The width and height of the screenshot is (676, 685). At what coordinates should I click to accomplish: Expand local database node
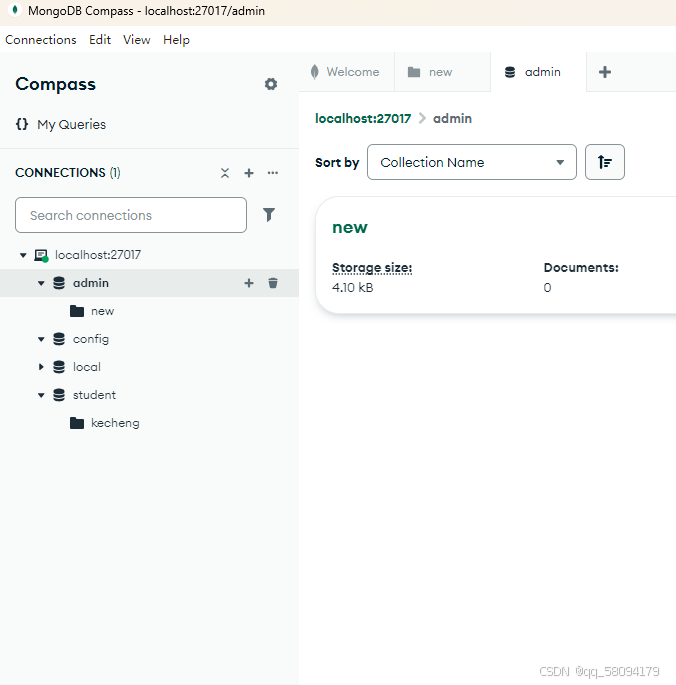click(41, 367)
